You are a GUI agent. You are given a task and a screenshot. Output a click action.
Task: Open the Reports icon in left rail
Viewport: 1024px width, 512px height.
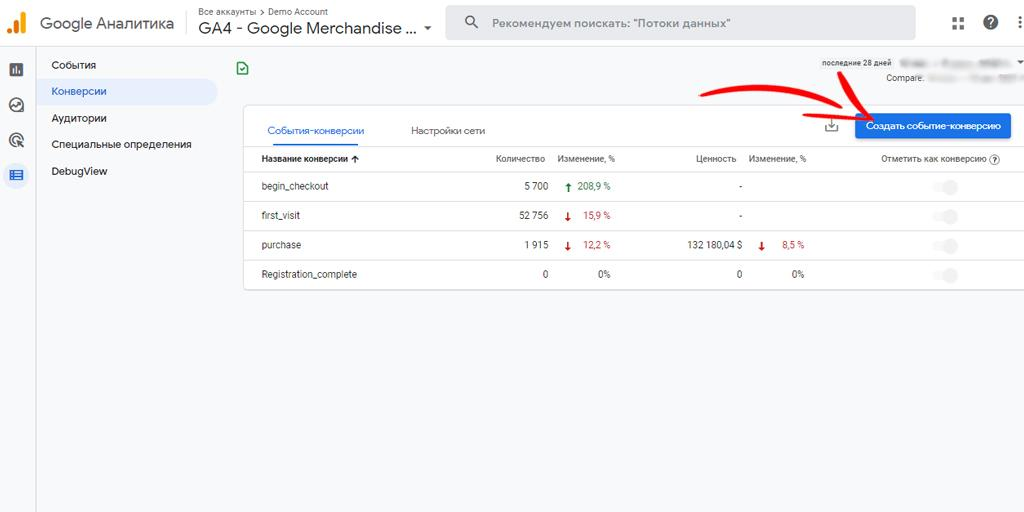tap(16, 69)
